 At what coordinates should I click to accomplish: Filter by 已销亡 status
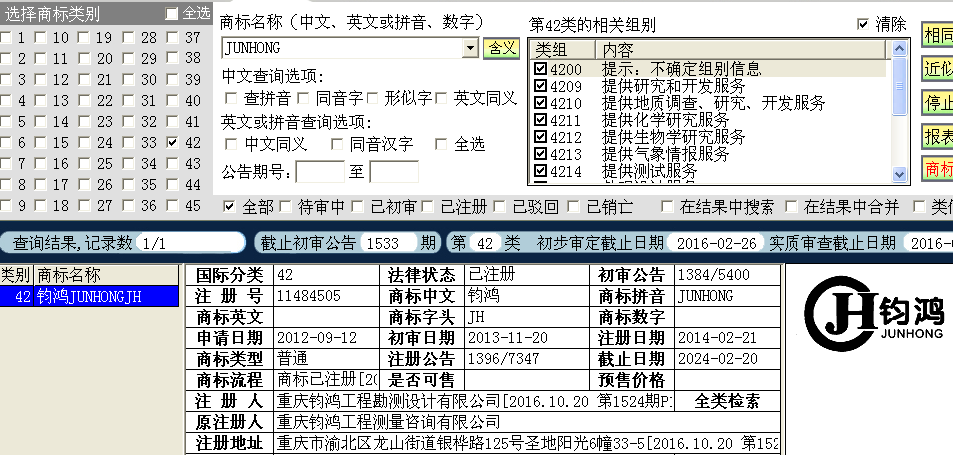click(573, 207)
